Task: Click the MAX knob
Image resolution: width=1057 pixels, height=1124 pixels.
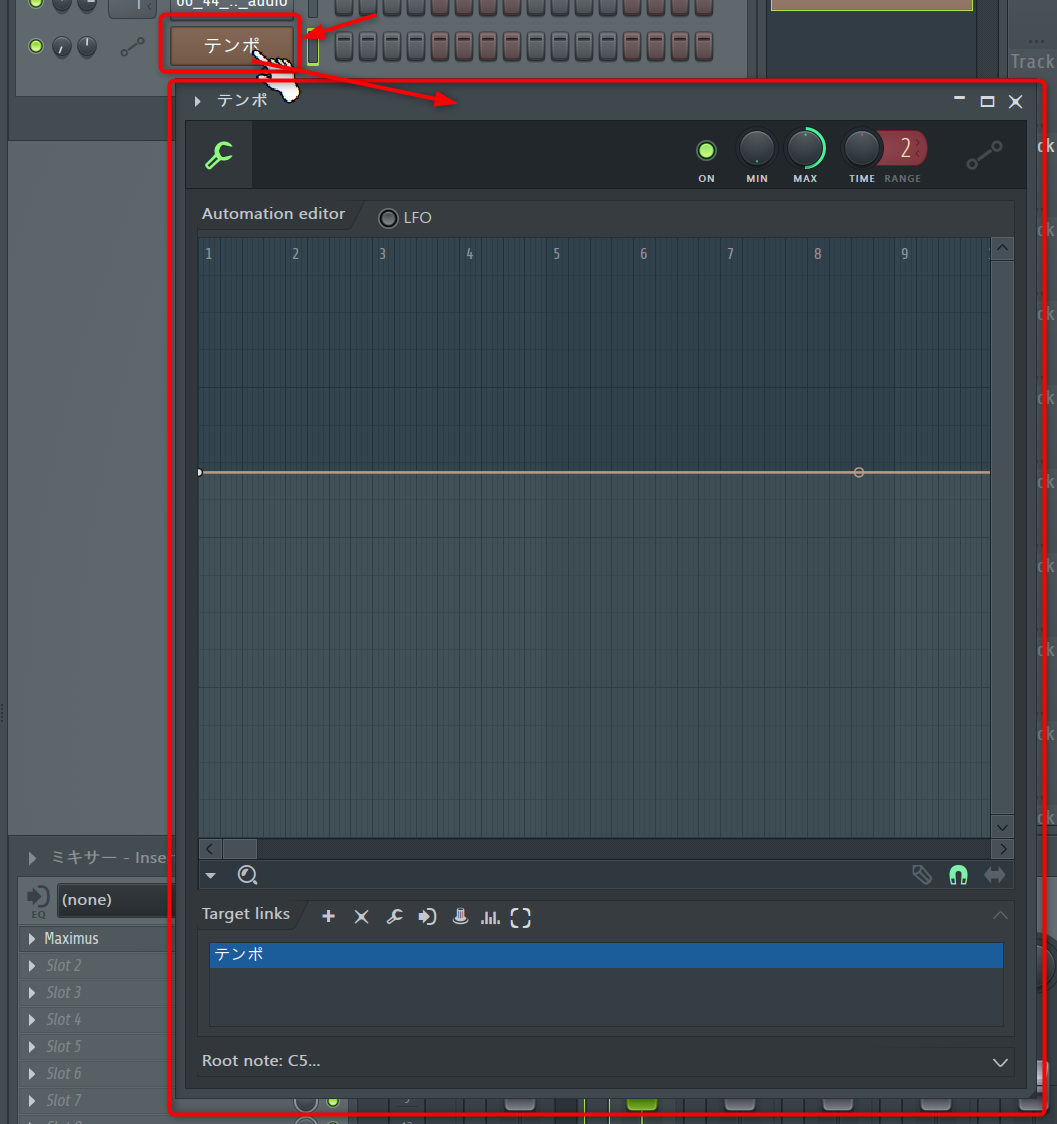Action: pyautogui.click(x=805, y=149)
